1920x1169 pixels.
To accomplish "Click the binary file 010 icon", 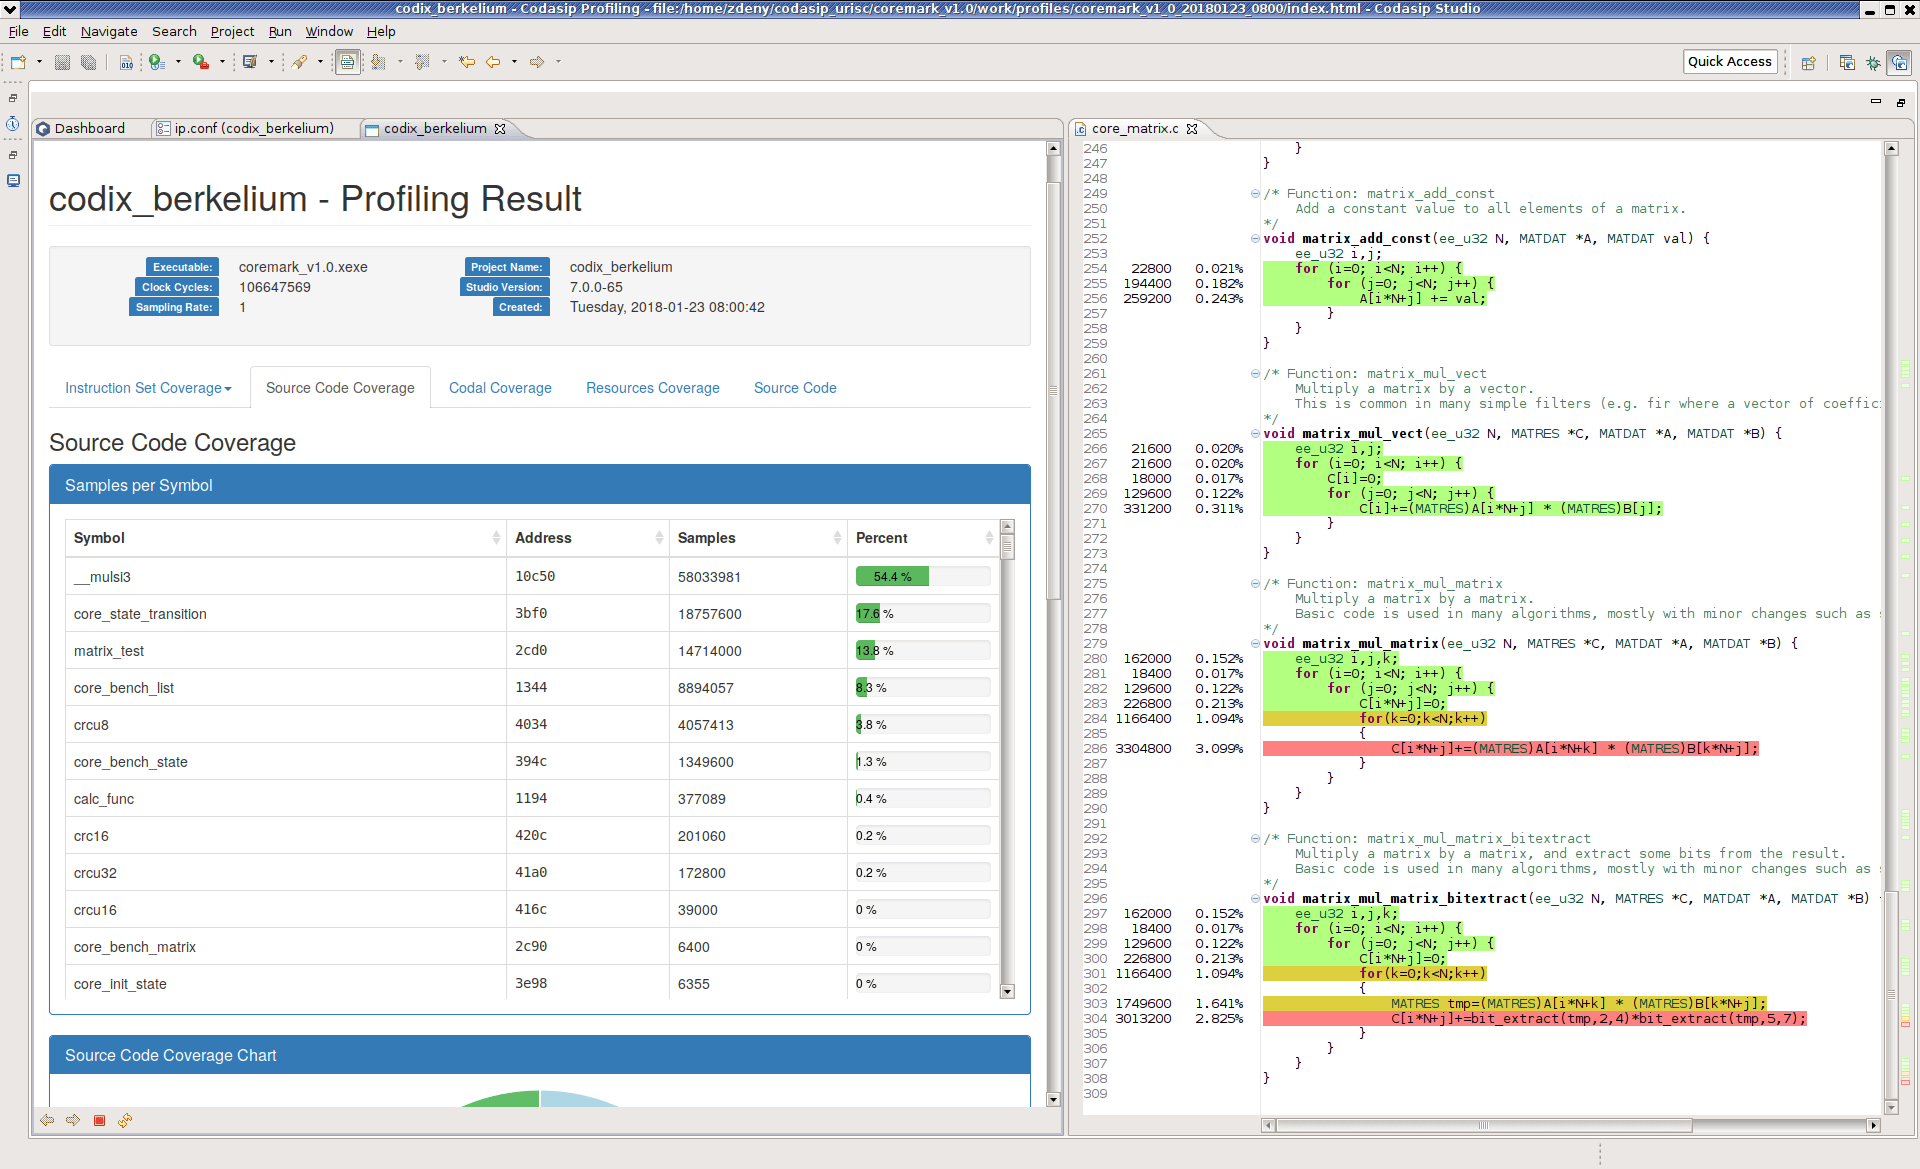I will click(126, 62).
